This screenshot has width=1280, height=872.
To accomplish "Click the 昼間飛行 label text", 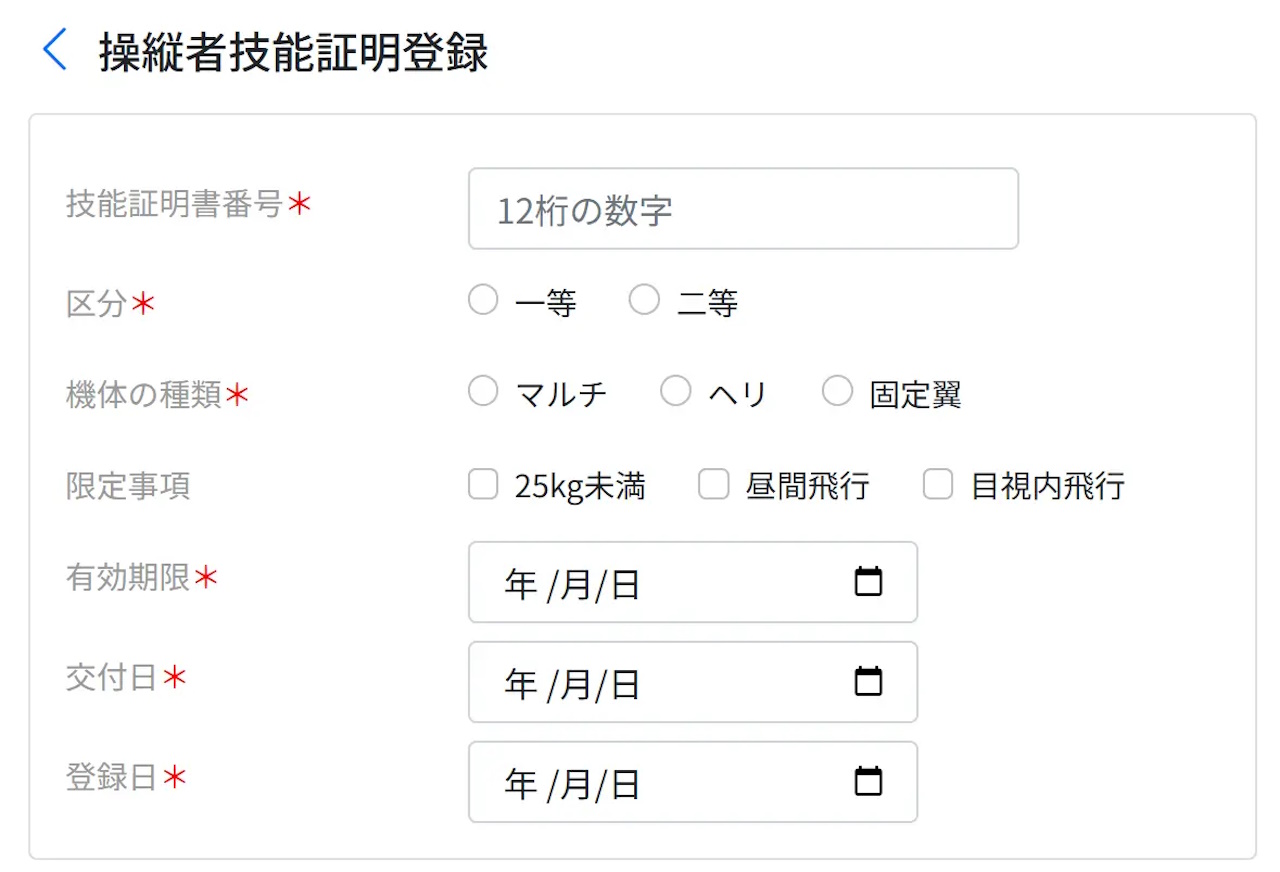I will (808, 488).
